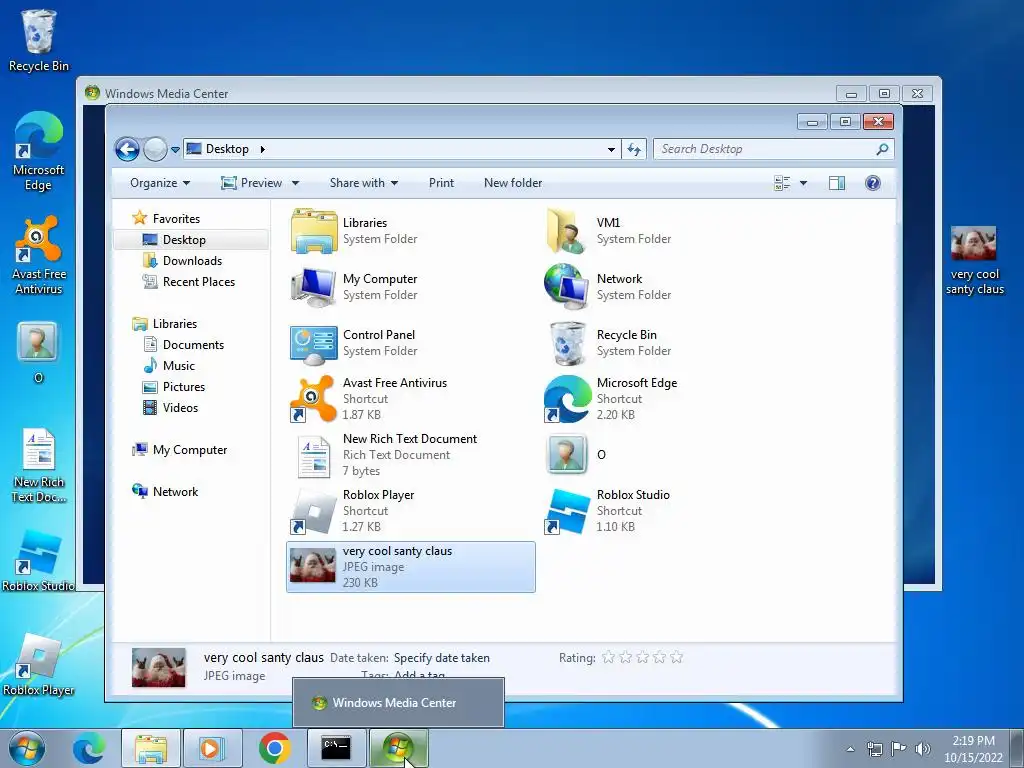Set rating to one star
1024x768 pixels.
click(x=608, y=657)
